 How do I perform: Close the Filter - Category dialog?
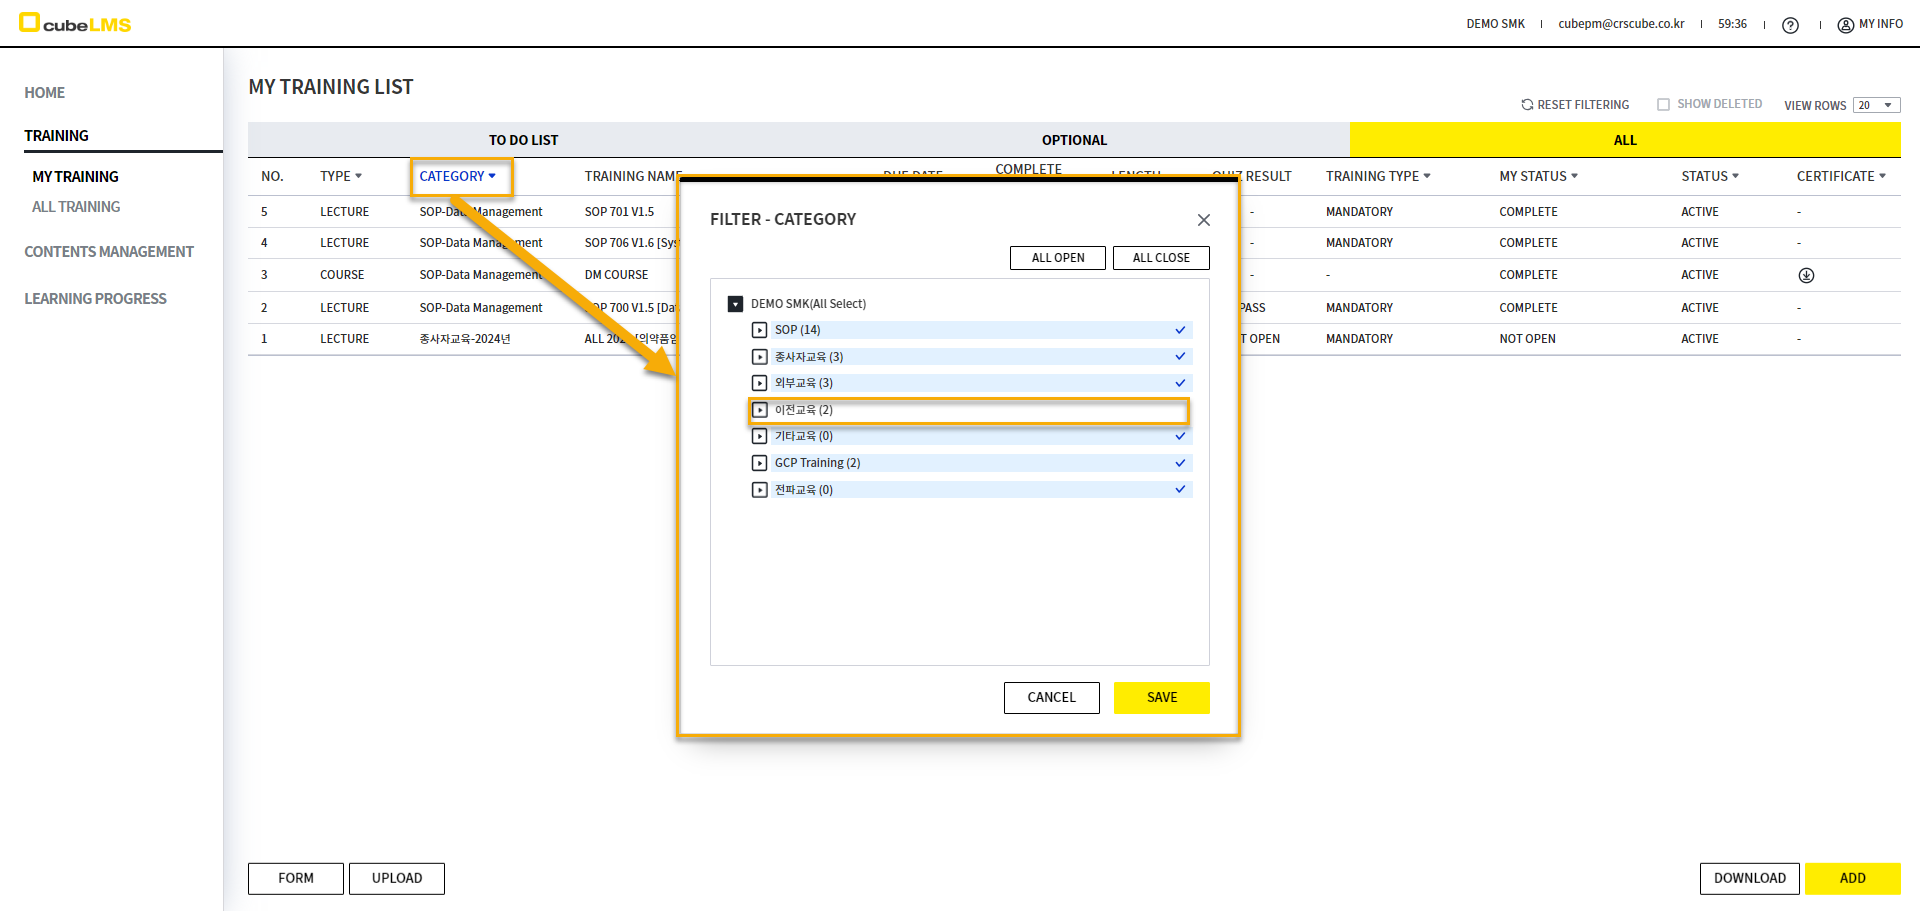(x=1203, y=220)
